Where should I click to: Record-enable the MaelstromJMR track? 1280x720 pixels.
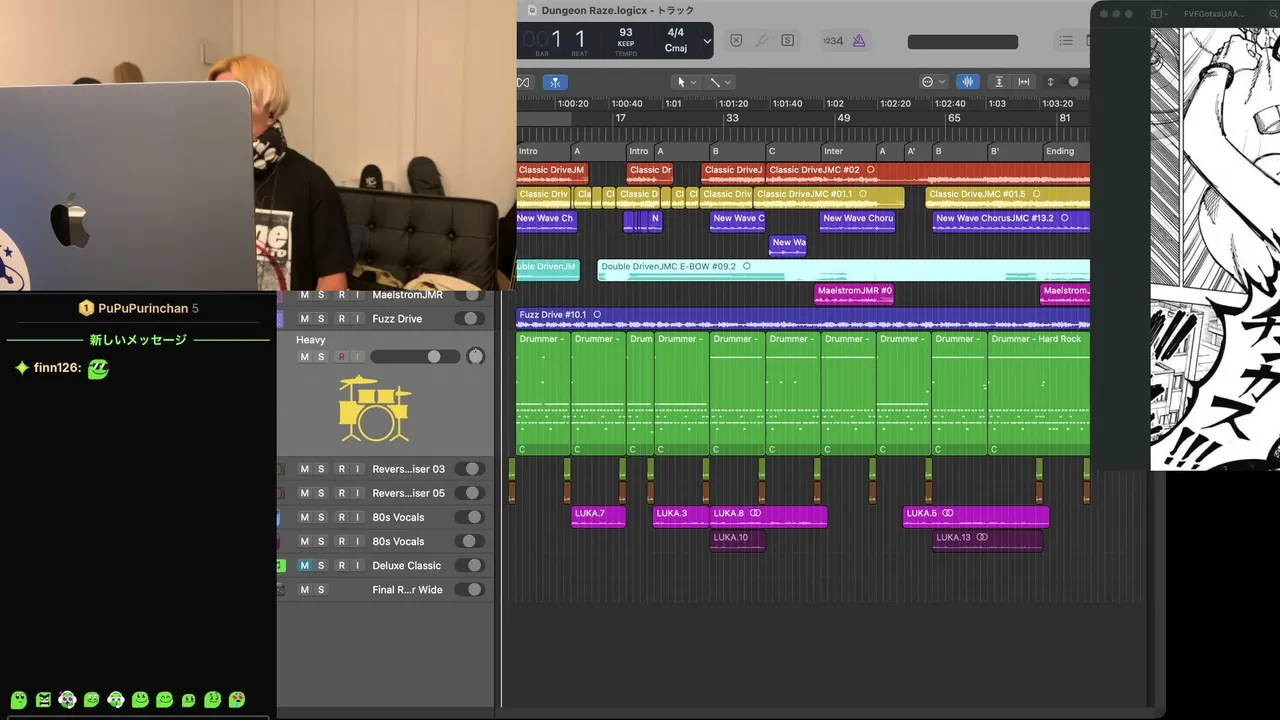click(x=341, y=295)
